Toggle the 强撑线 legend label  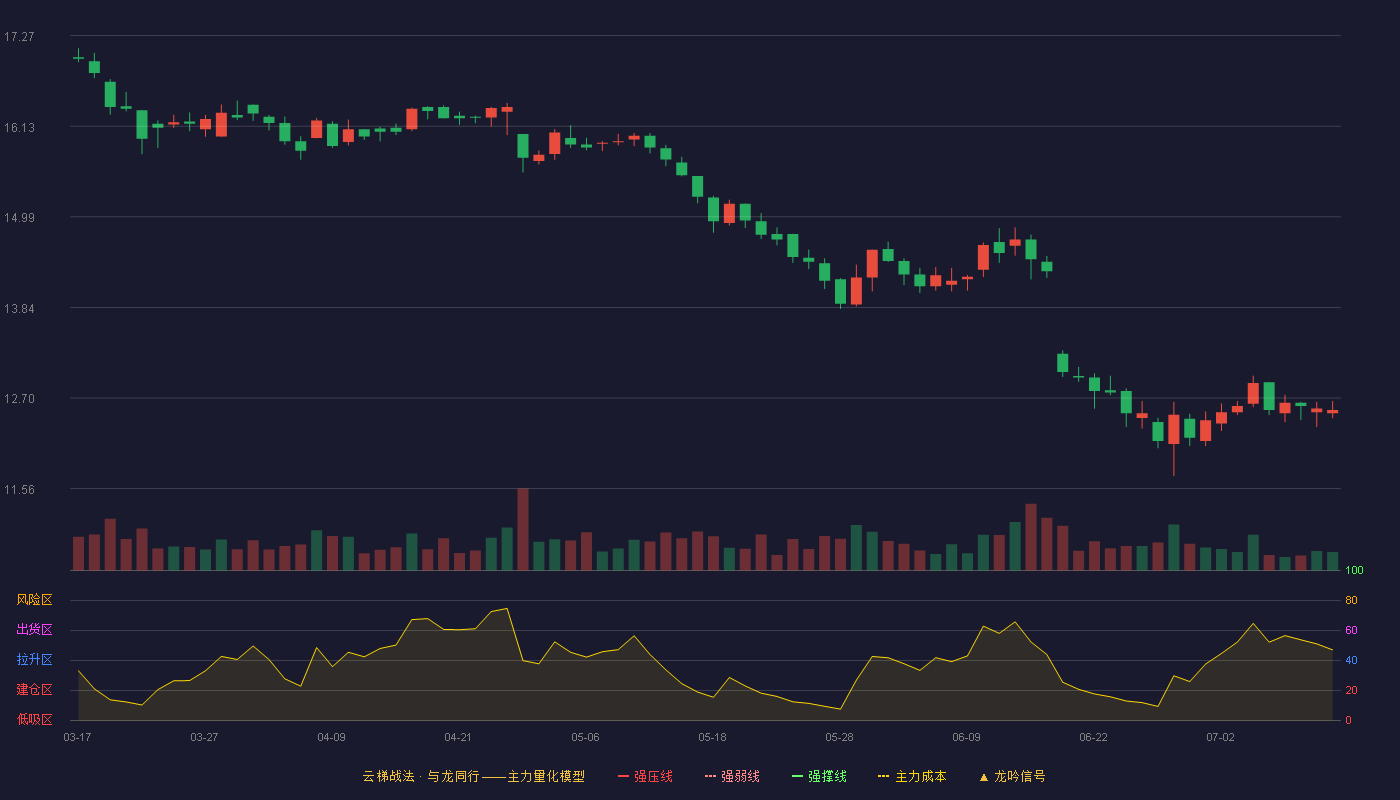coord(827,776)
